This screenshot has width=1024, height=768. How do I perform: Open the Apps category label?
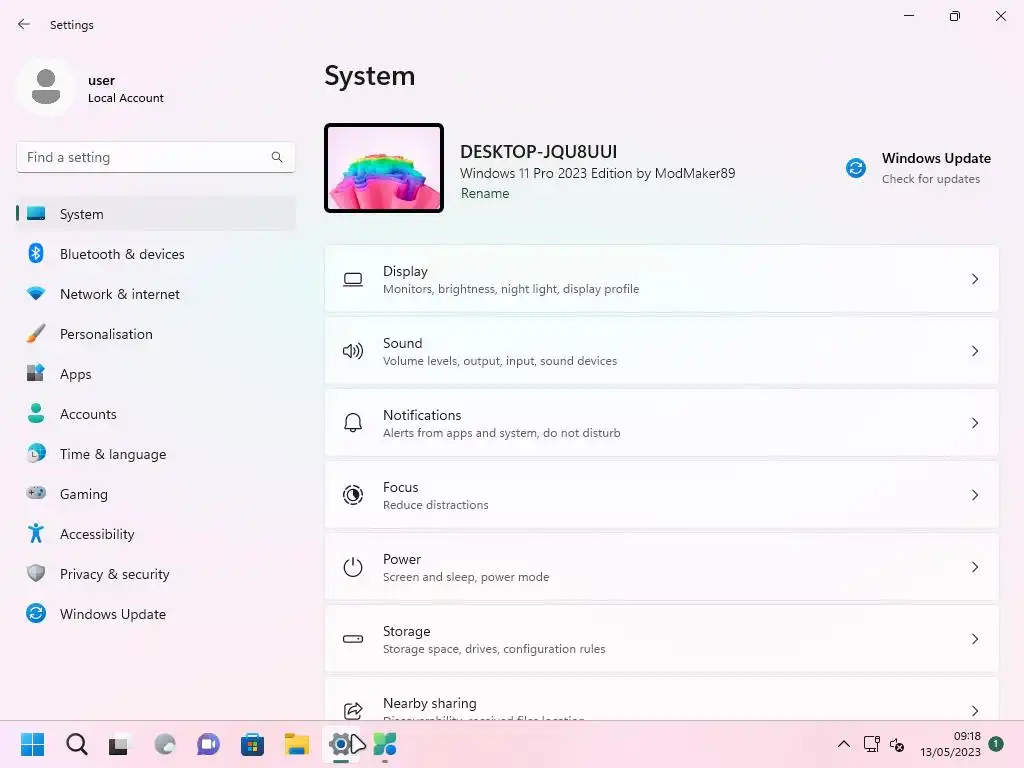pyautogui.click(x=76, y=374)
